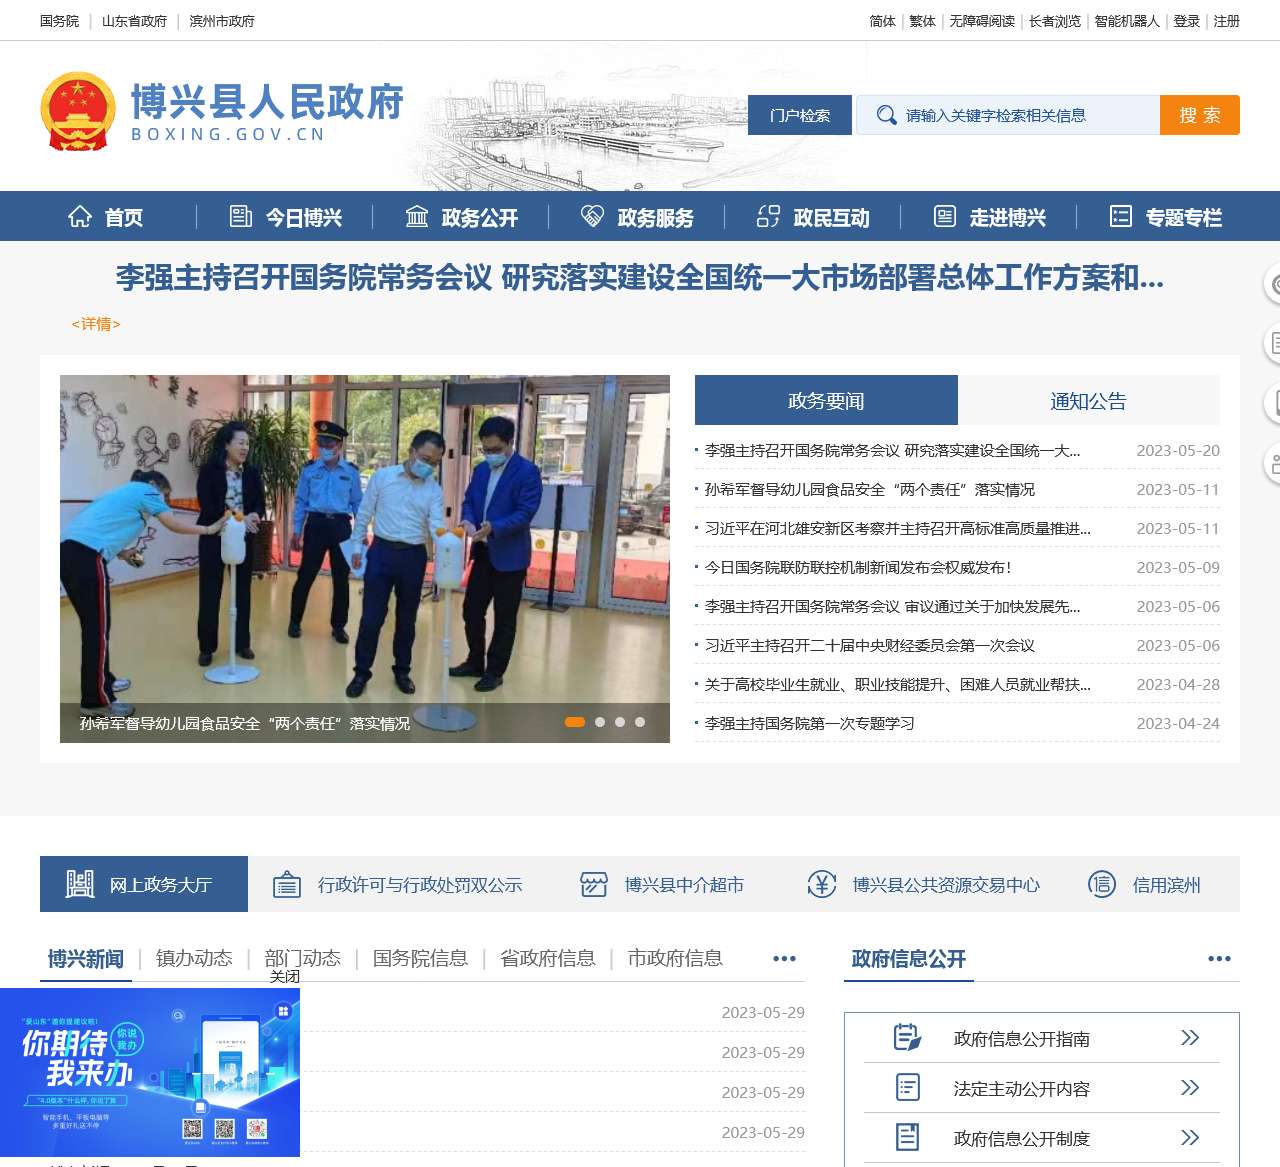The height and width of the screenshot is (1167, 1280).
Task: Open the 镇办动态 news tab
Action: [x=194, y=958]
